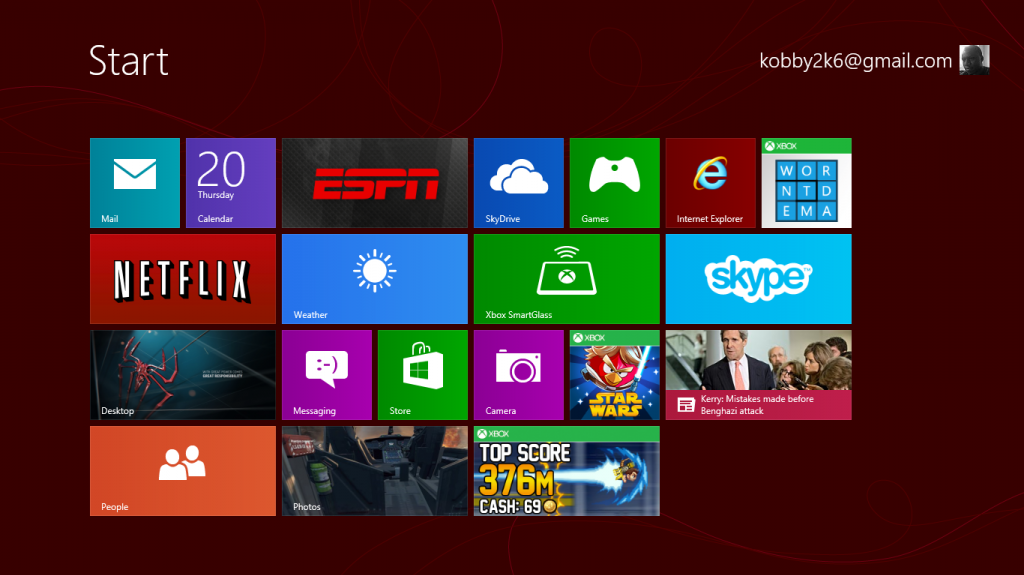Open the Calendar tile showing 20 Thursday
1024x575 pixels.
(x=231, y=183)
